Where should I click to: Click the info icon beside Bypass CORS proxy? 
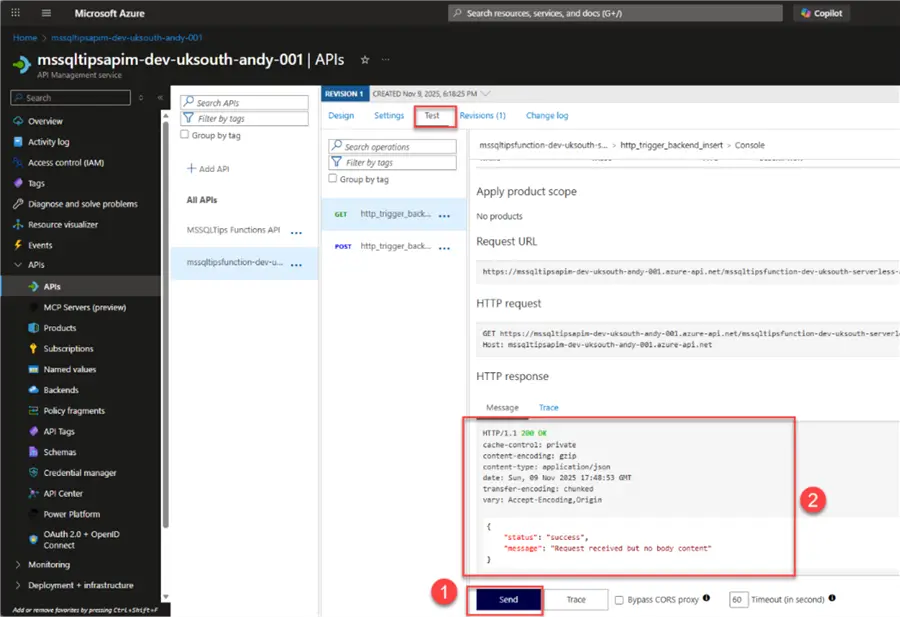[x=707, y=598]
